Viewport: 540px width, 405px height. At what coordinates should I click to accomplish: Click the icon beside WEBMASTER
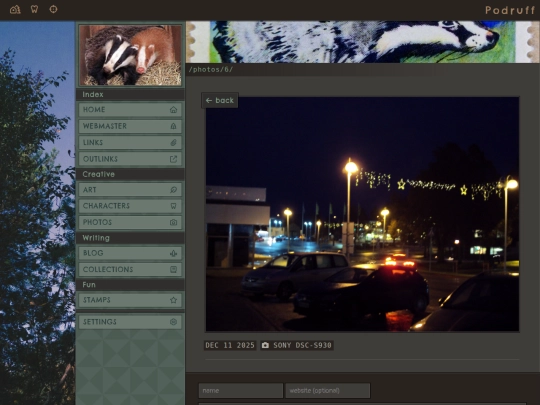(x=173, y=126)
